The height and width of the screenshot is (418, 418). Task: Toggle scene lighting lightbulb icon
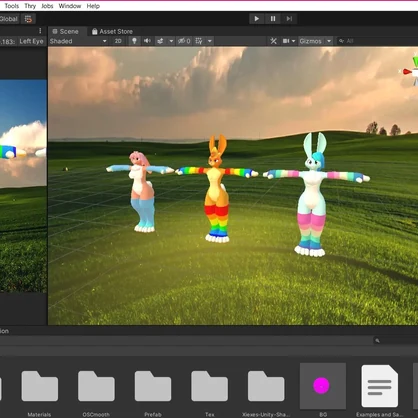[134, 41]
